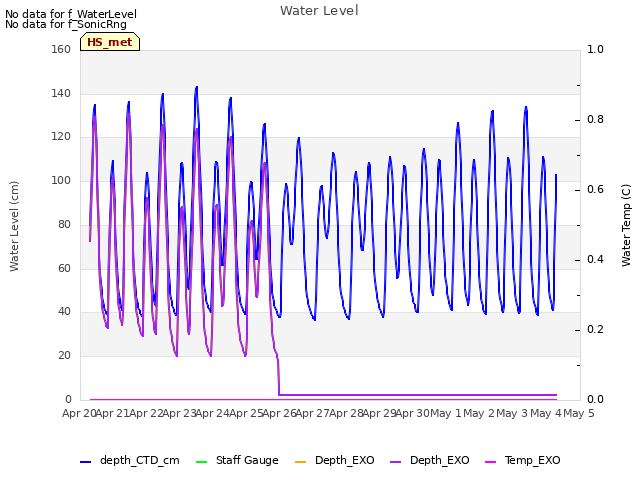
Task: Click the Apr 23 date label
Action: coord(180,413)
